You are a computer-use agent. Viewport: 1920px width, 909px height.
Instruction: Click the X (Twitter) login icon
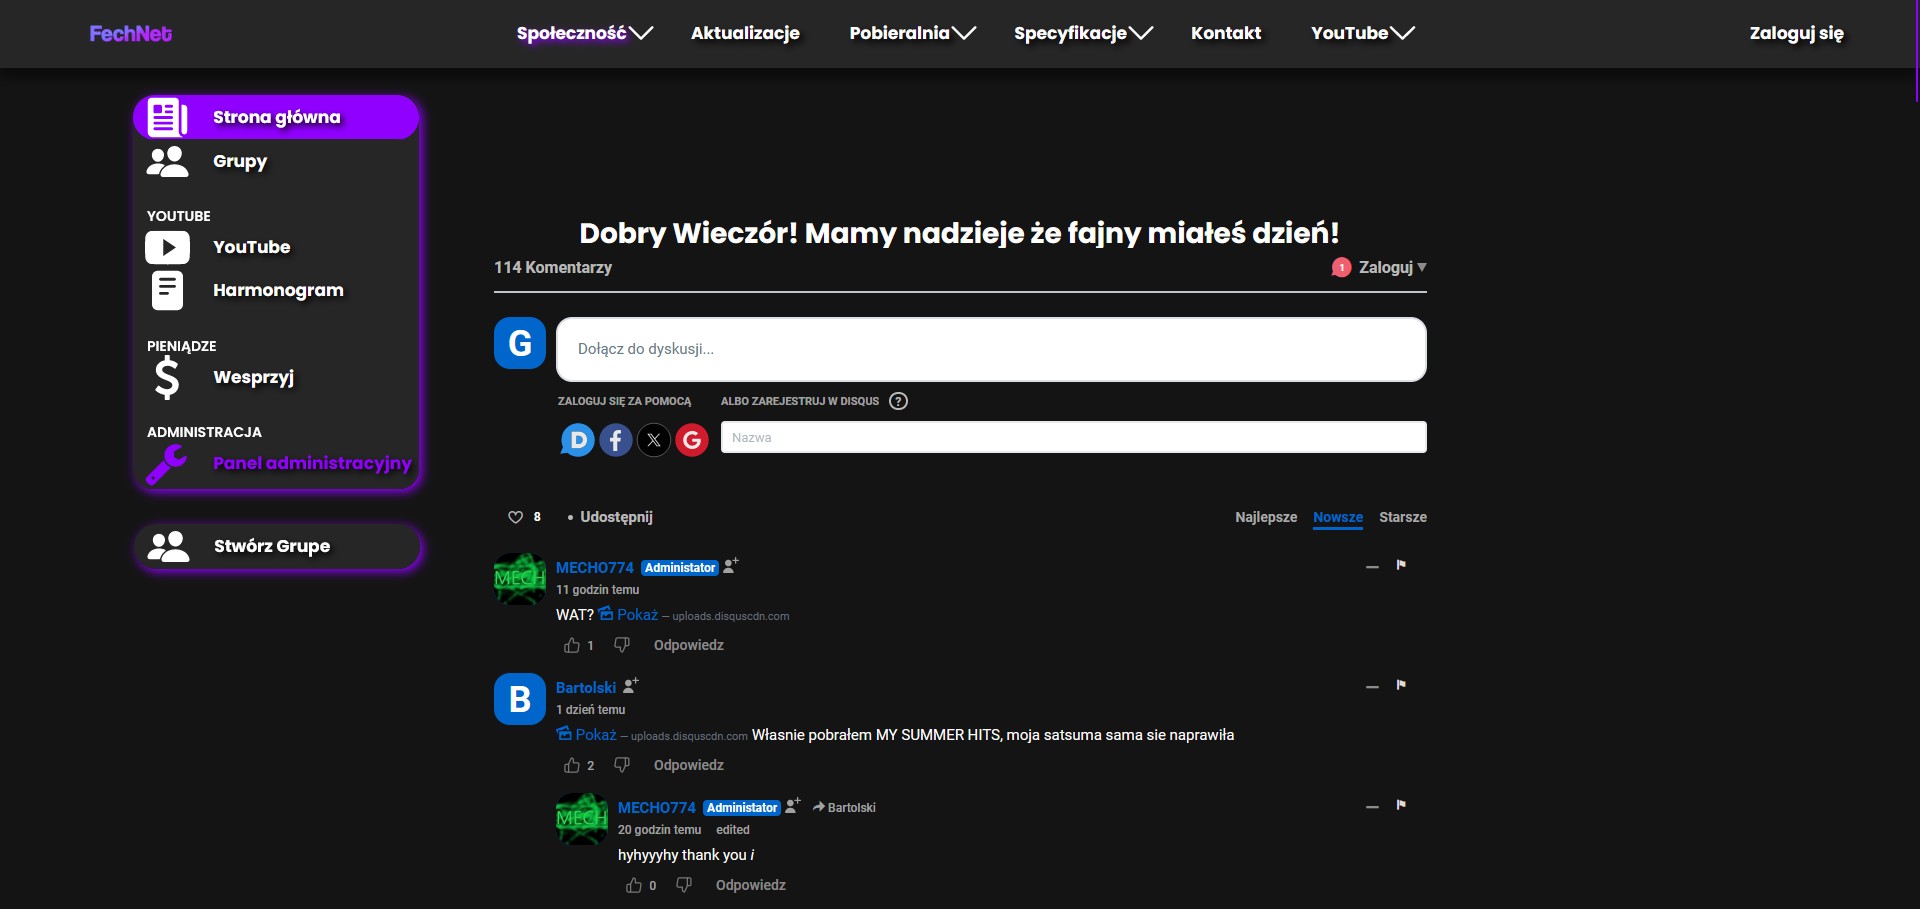(x=654, y=440)
